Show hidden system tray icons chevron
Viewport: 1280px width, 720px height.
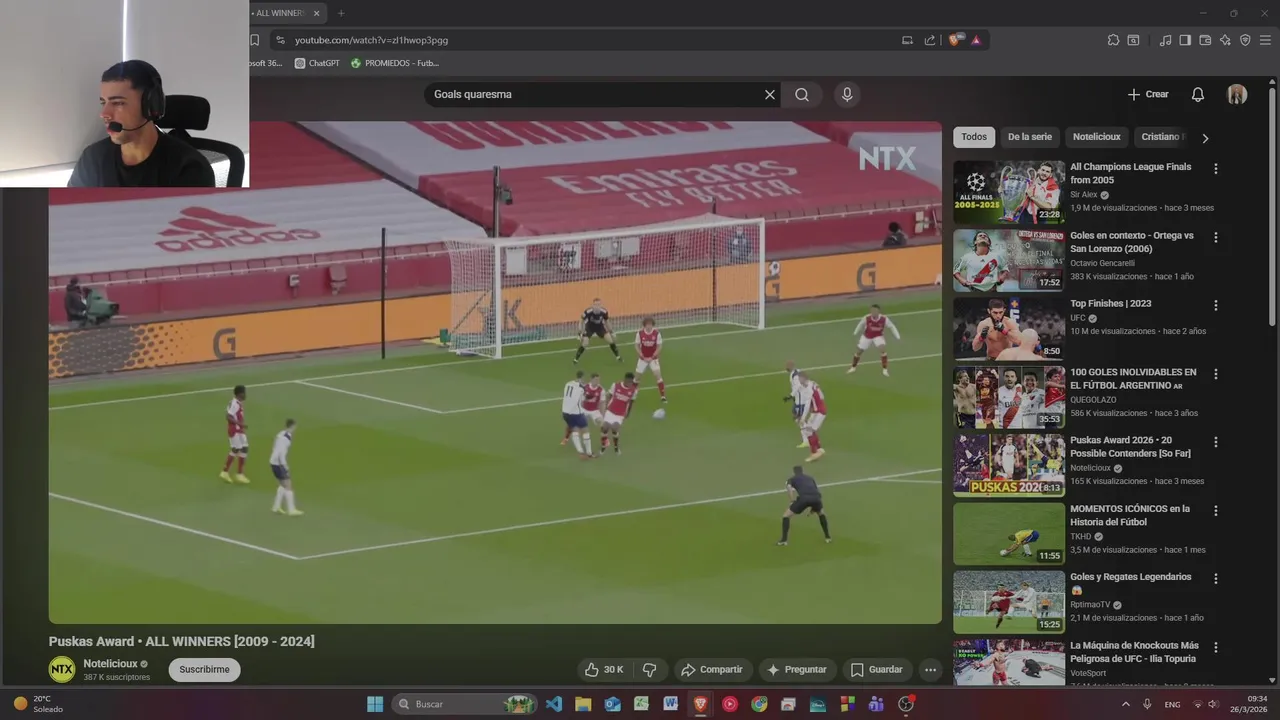(1126, 704)
